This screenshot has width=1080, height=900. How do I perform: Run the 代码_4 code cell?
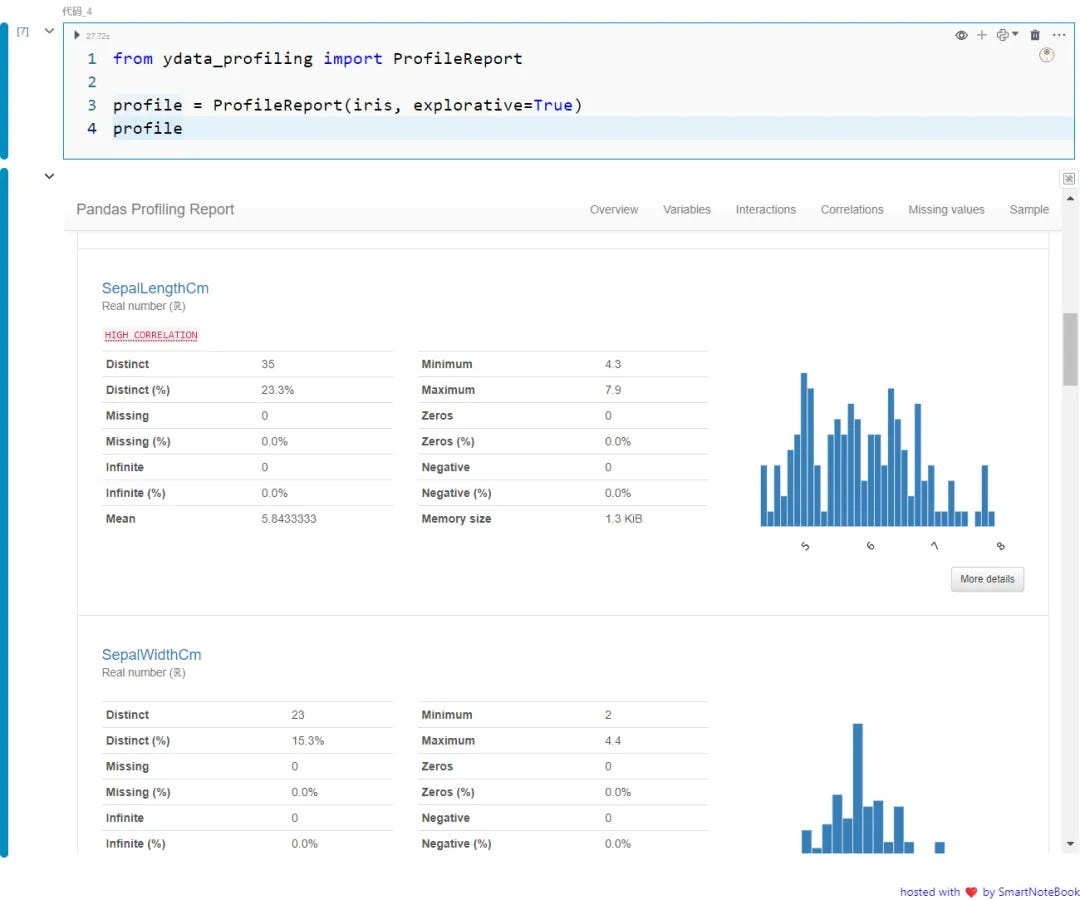(x=79, y=35)
